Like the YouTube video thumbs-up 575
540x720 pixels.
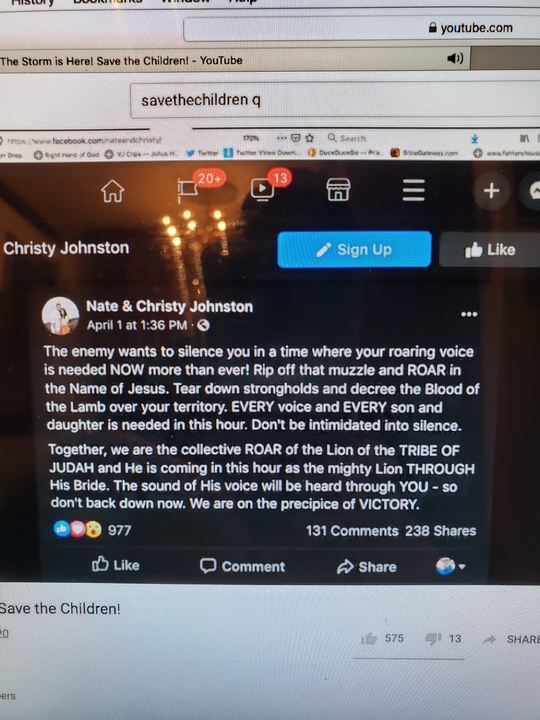click(369, 638)
